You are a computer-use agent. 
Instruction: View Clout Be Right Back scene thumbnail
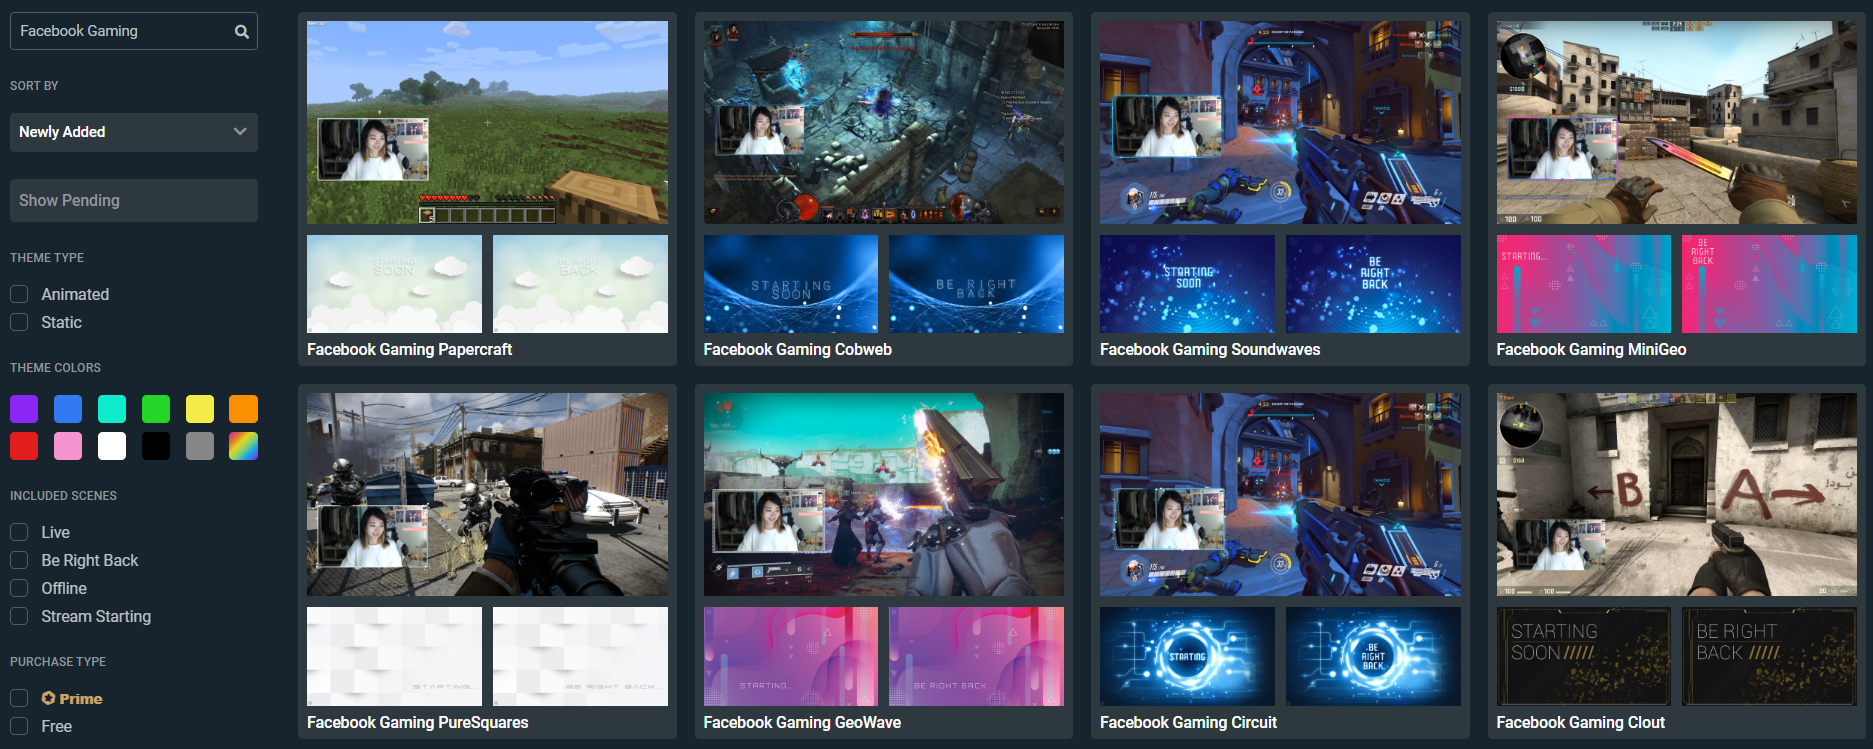click(x=1769, y=656)
